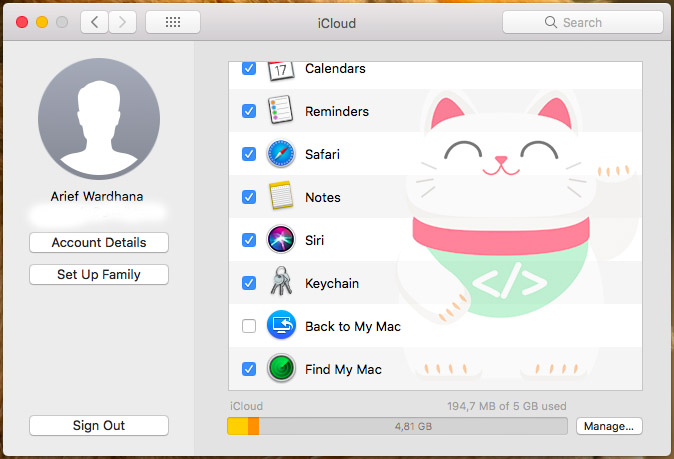Viewport: 674px width, 459px height.
Task: Close the iCloud preferences window
Action: coord(22,22)
